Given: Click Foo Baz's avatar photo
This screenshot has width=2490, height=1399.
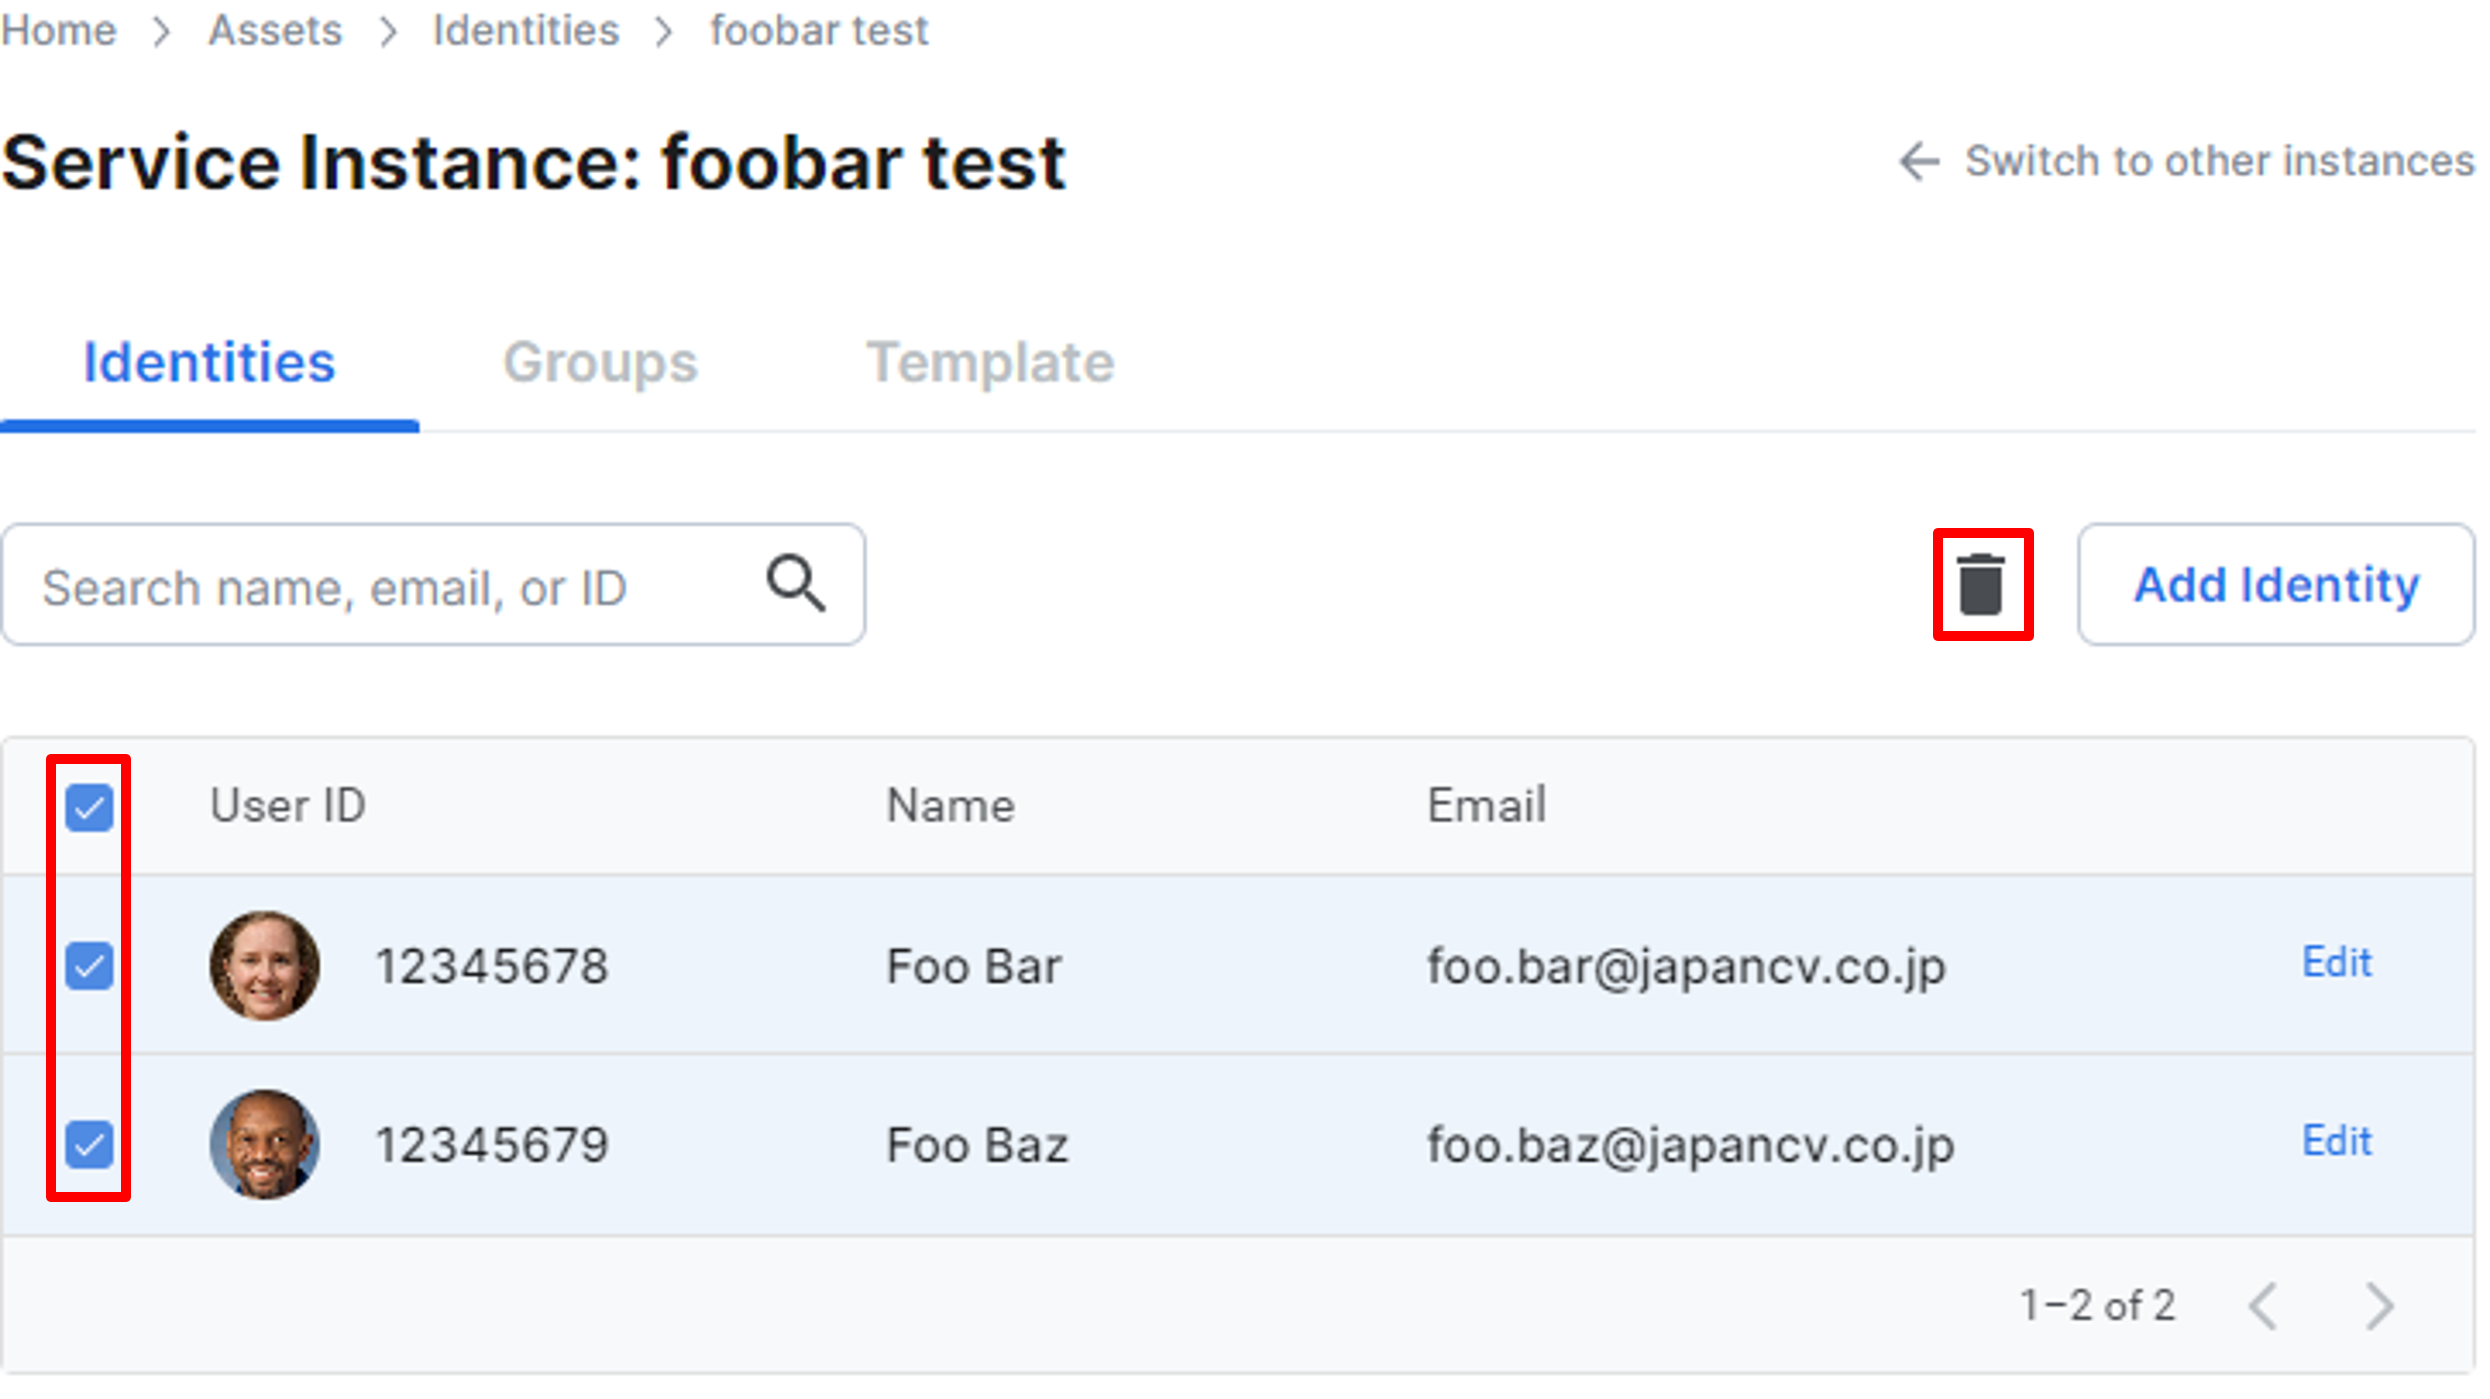Looking at the screenshot, I should click(x=265, y=1144).
